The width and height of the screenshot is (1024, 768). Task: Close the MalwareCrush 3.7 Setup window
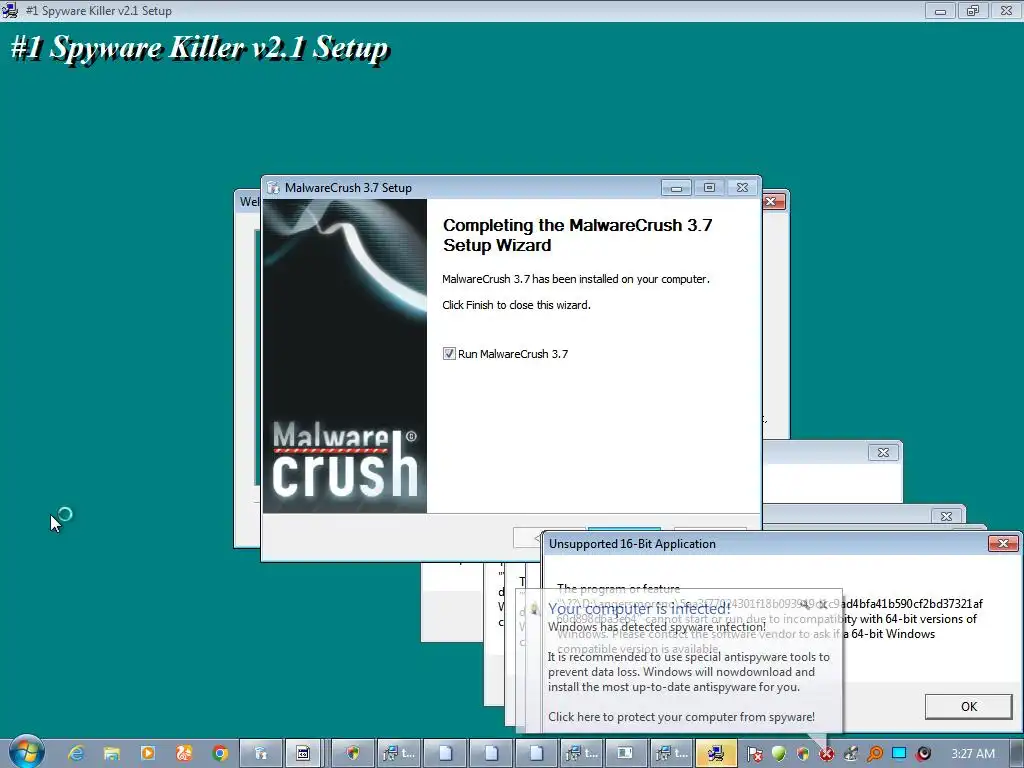[743, 188]
